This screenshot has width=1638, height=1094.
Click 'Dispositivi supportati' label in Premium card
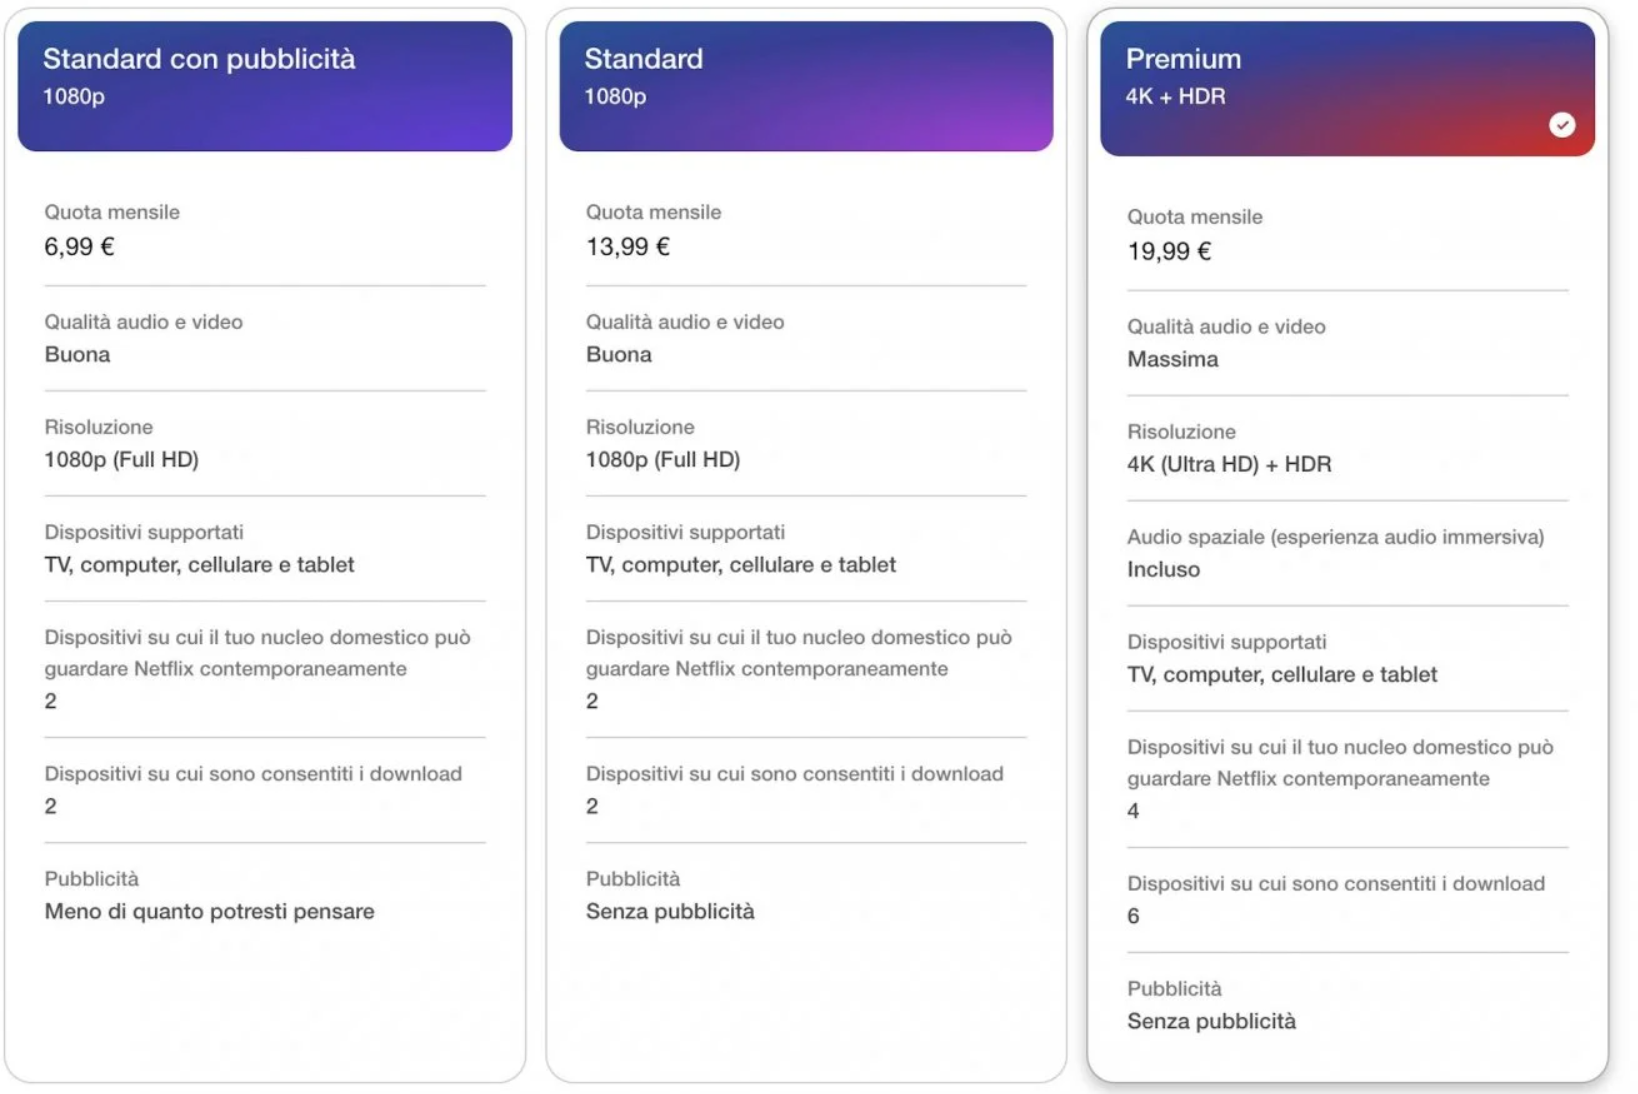tap(1226, 642)
